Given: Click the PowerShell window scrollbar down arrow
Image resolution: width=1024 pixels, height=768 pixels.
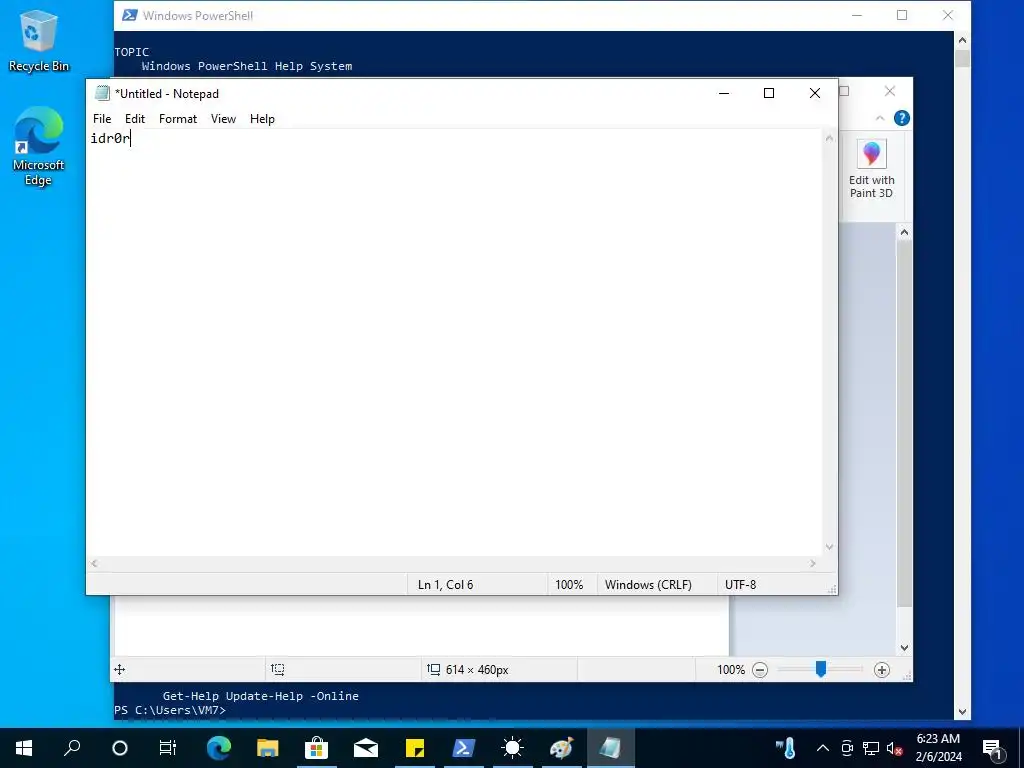Looking at the screenshot, I should coord(962,712).
